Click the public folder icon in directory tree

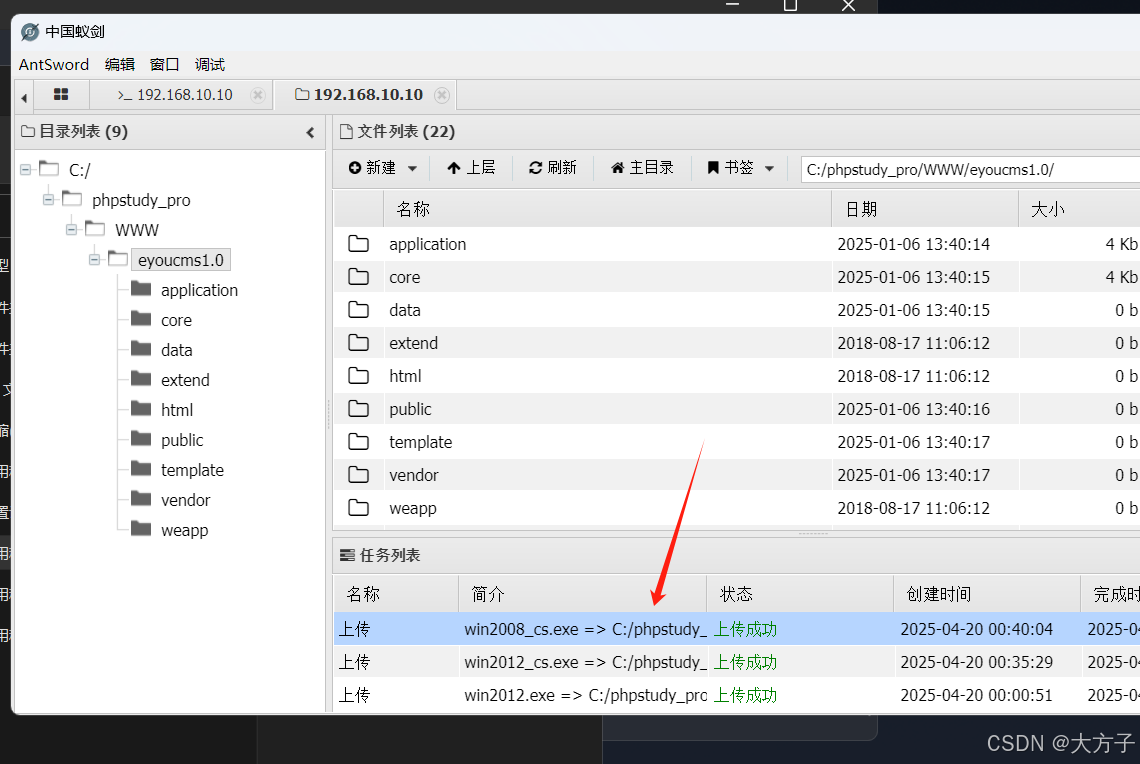click(141, 438)
